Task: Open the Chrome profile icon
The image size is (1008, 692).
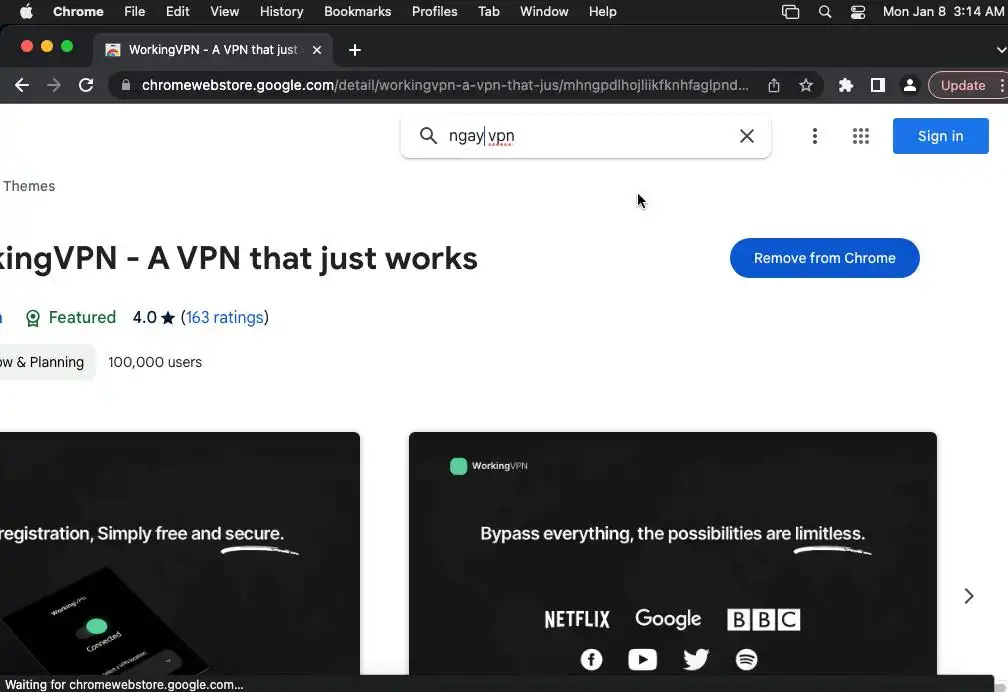Action: point(910,85)
